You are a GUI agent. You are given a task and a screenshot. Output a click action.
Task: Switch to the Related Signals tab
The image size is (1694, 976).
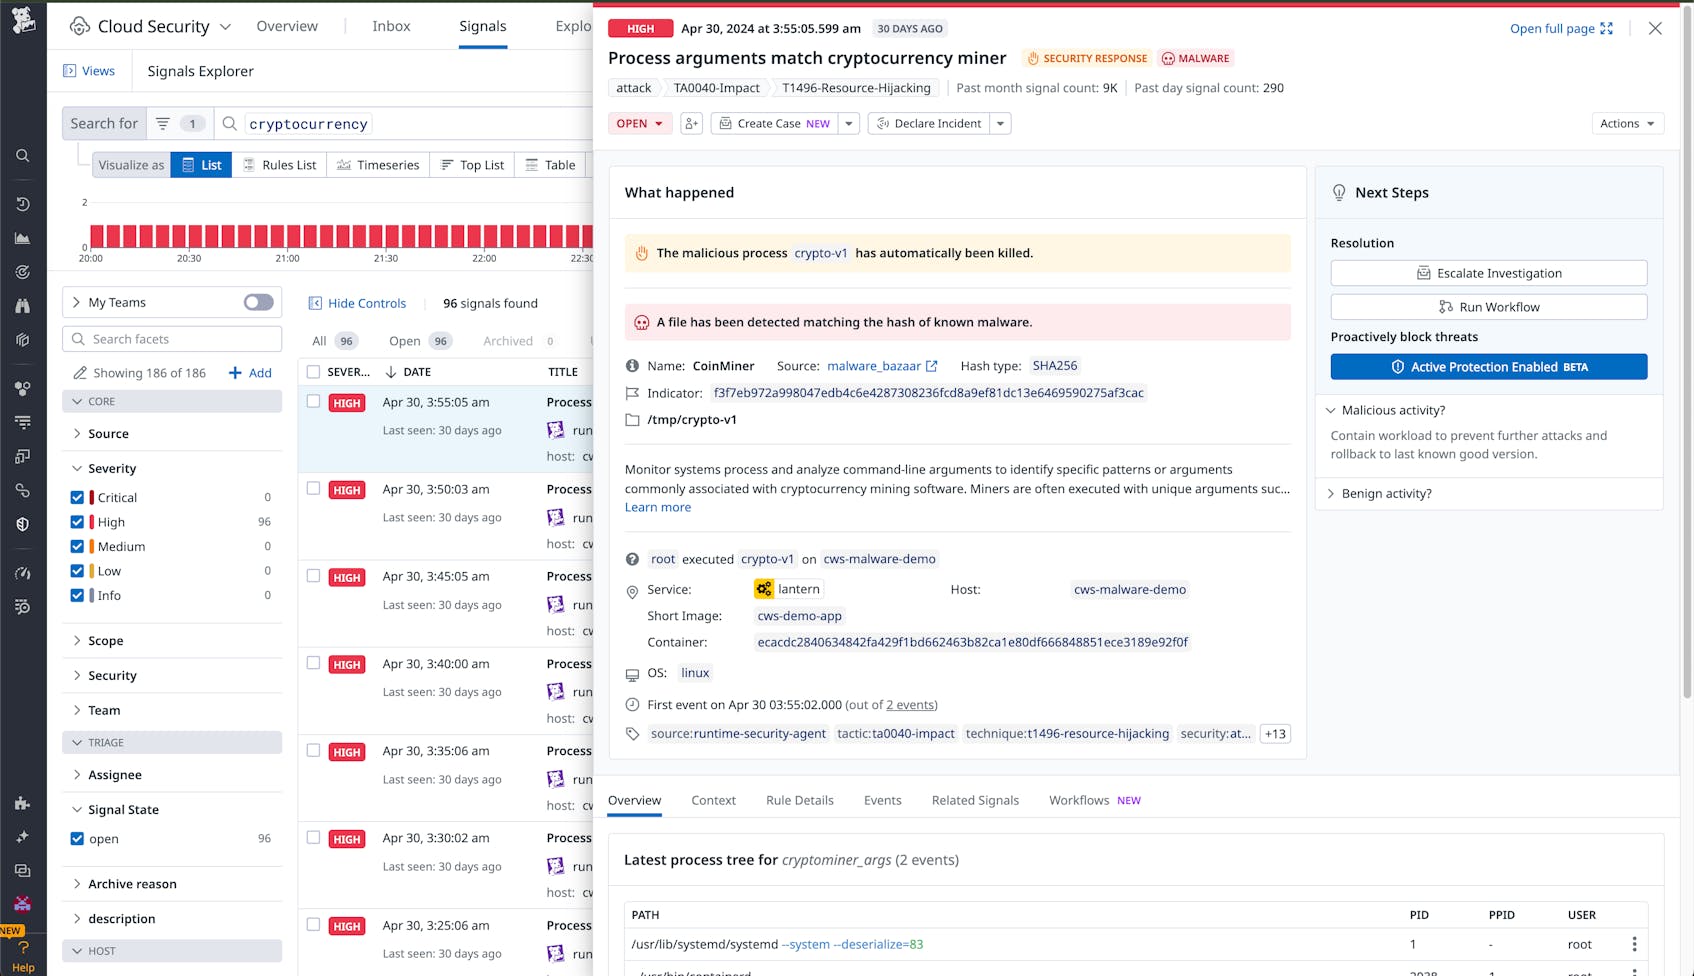tap(975, 800)
